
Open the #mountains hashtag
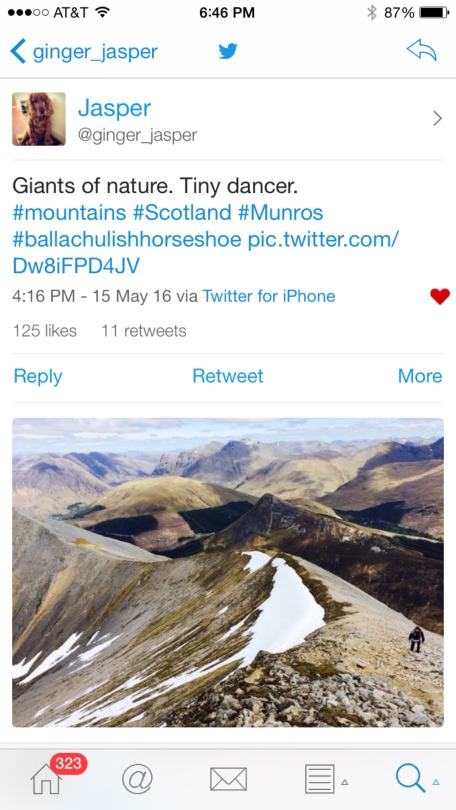pyautogui.click(x=69, y=212)
